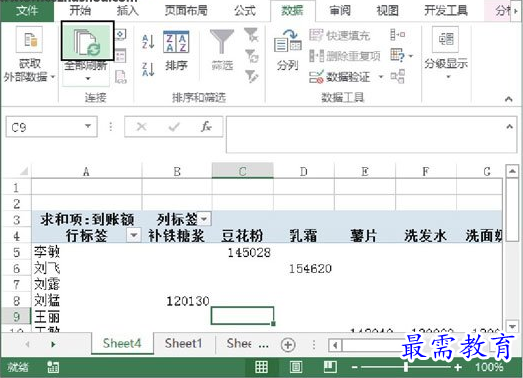Open the Developer tab

tap(446, 10)
